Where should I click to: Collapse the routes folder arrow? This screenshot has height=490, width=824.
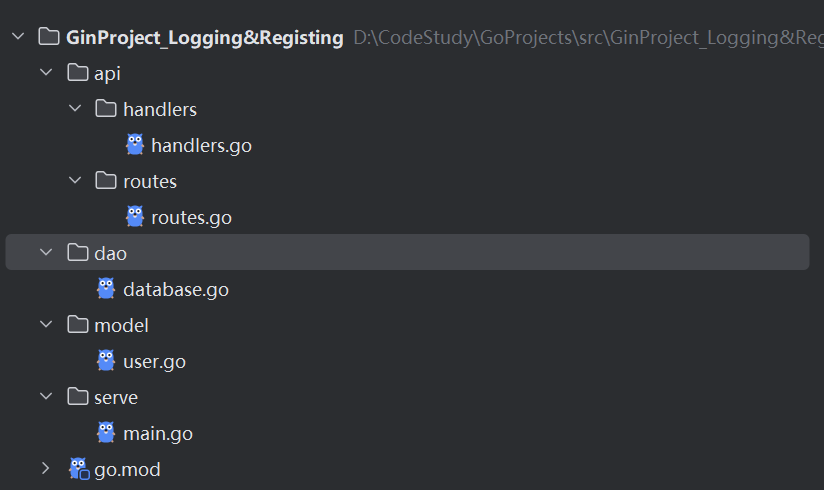tap(74, 181)
